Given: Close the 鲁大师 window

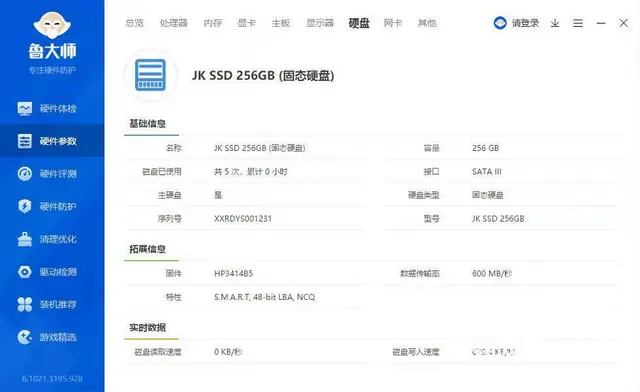Looking at the screenshot, I should pyautogui.click(x=624, y=23).
